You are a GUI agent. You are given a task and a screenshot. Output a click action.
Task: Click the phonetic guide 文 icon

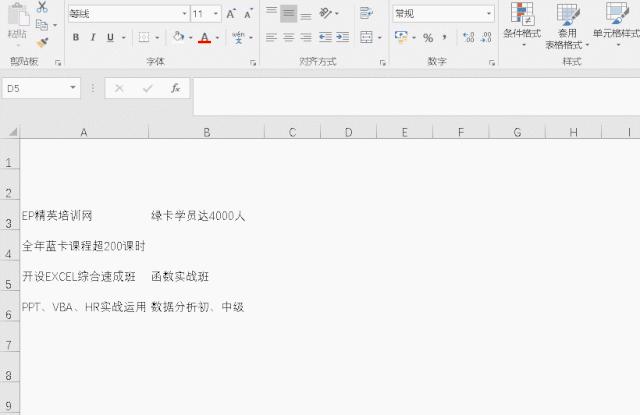coord(238,38)
